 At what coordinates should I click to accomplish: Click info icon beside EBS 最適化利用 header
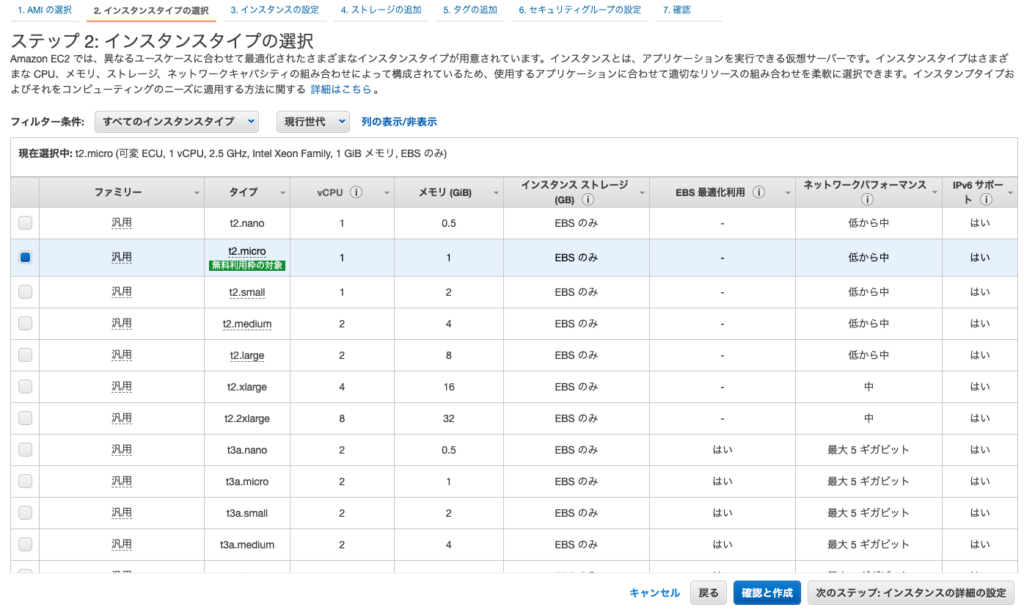759,192
